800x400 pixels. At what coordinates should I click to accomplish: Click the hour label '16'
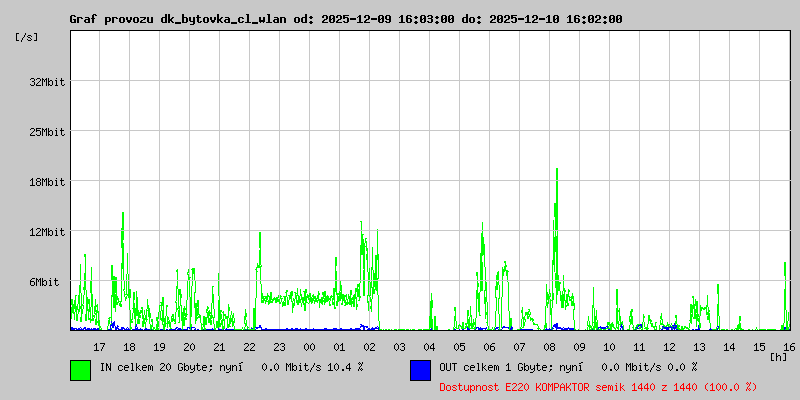click(789, 347)
